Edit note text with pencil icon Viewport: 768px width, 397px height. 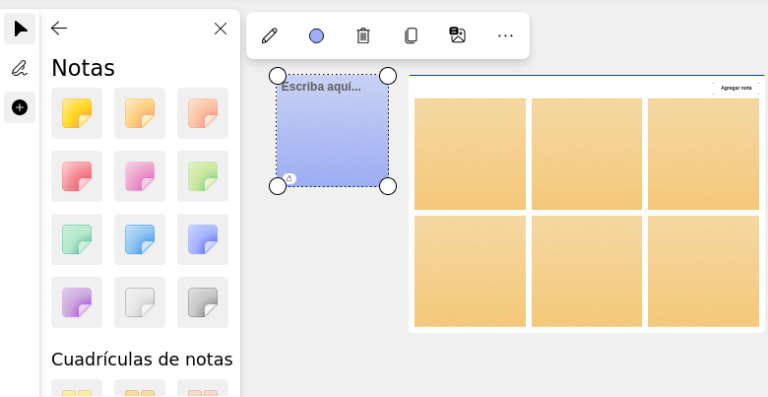tap(269, 36)
